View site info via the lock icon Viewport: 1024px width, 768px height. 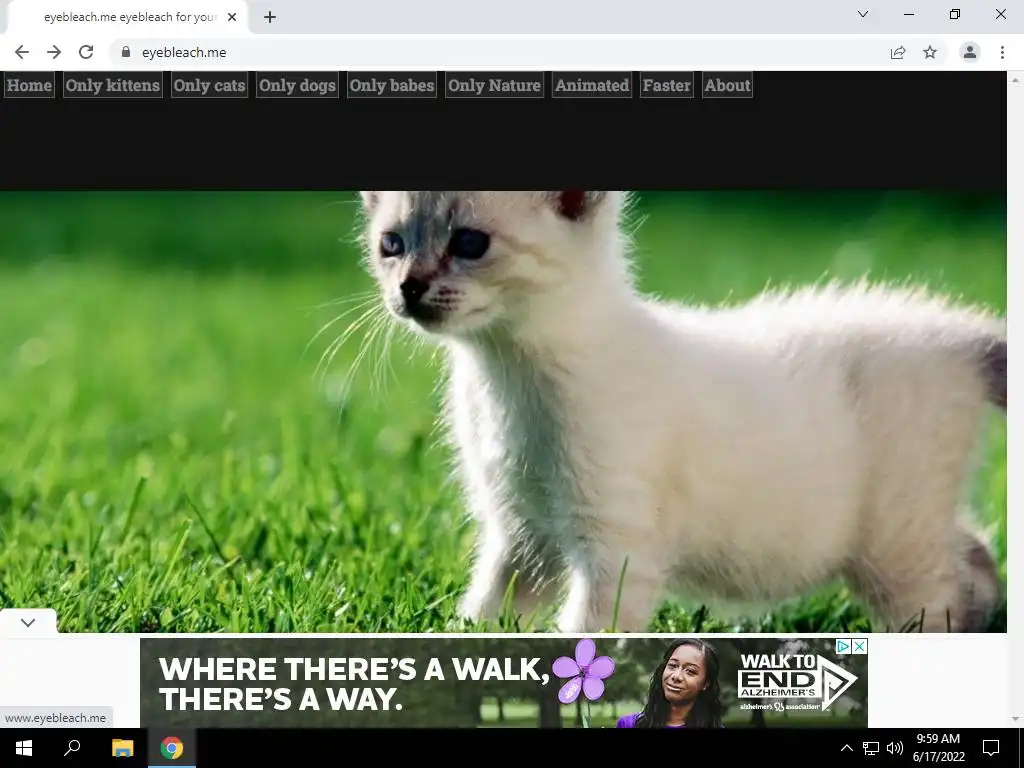pyautogui.click(x=126, y=52)
